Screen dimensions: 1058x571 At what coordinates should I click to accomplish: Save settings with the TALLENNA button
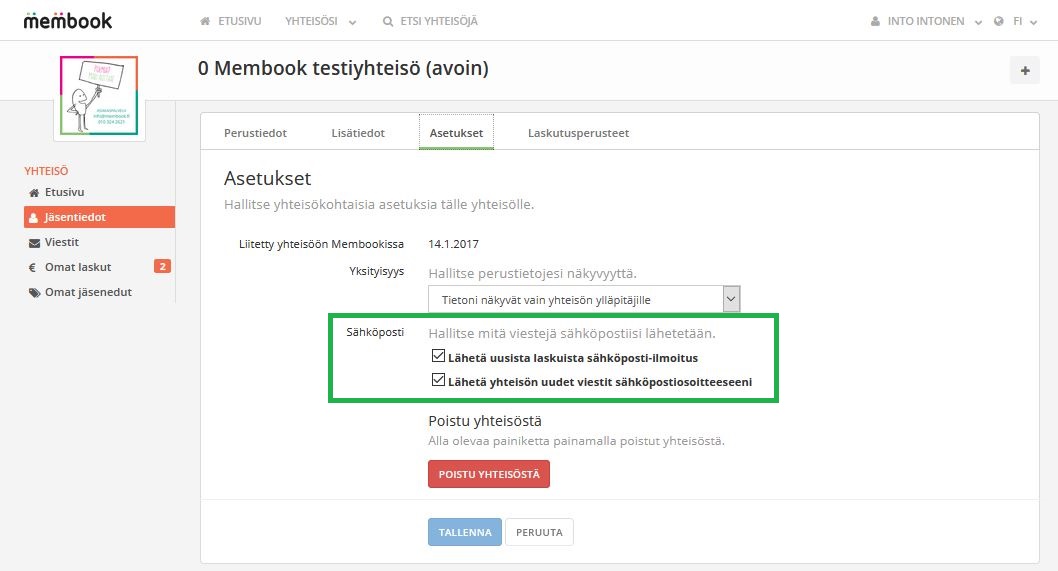coord(464,532)
